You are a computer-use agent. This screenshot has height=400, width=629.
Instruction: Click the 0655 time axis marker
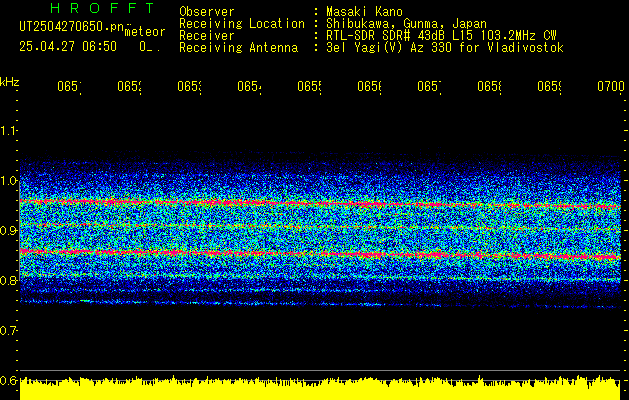(x=309, y=86)
